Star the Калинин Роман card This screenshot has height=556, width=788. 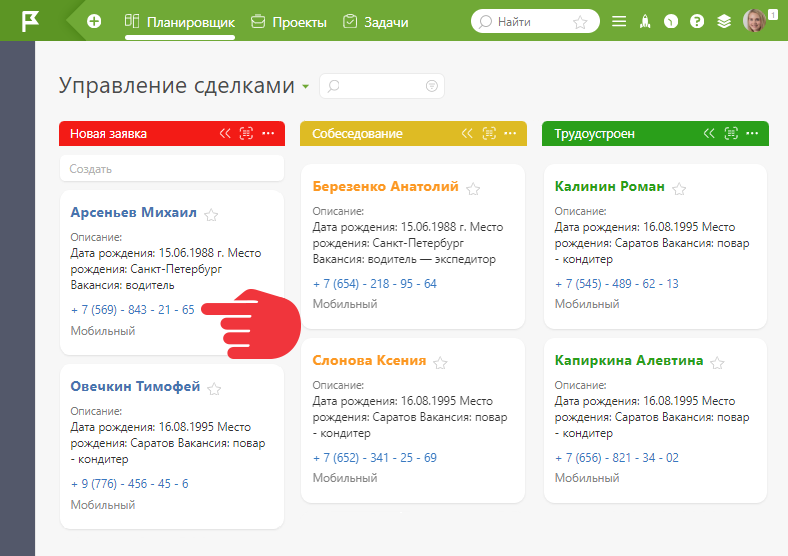point(679,189)
